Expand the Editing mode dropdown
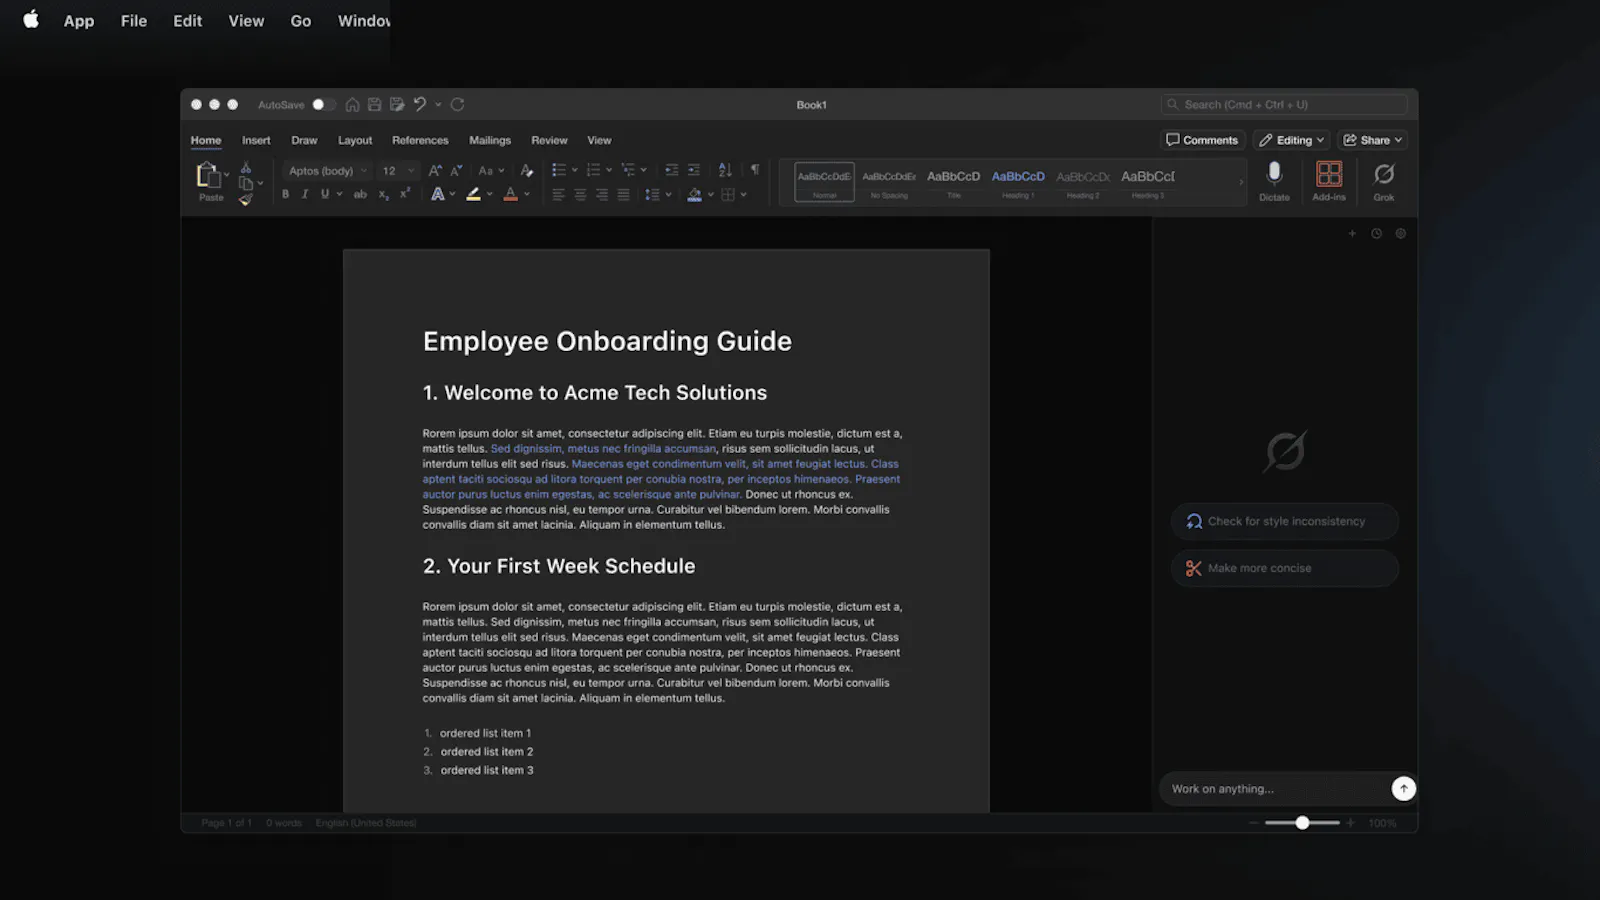 (1291, 140)
